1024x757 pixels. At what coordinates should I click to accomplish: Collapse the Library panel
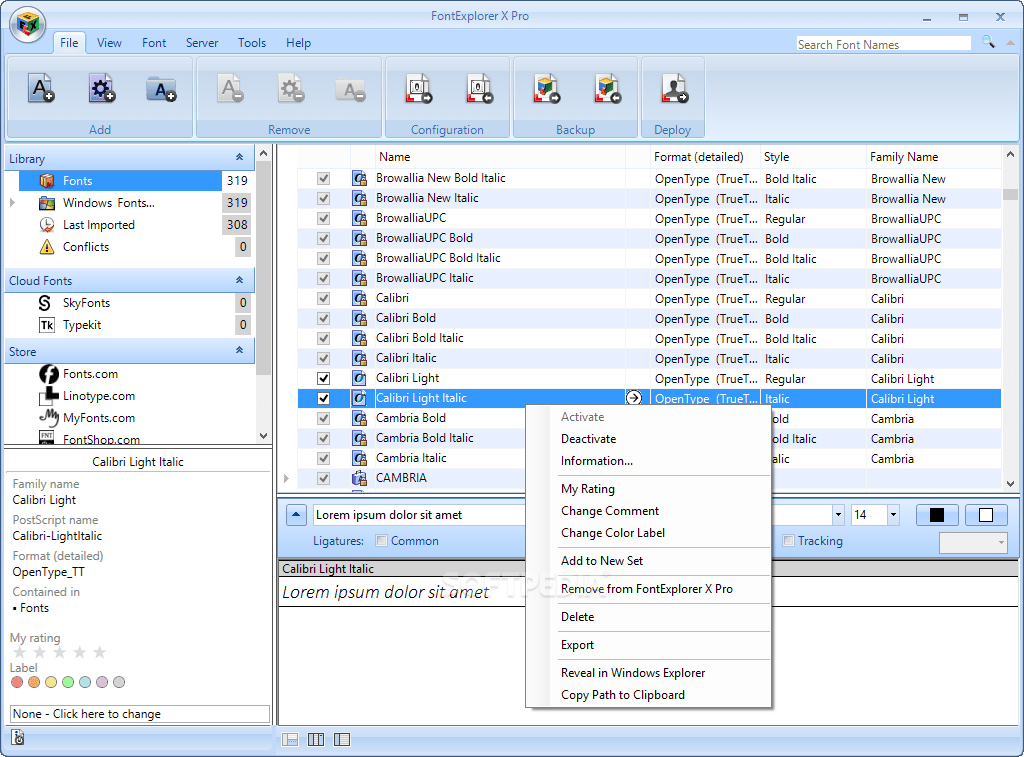click(240, 158)
